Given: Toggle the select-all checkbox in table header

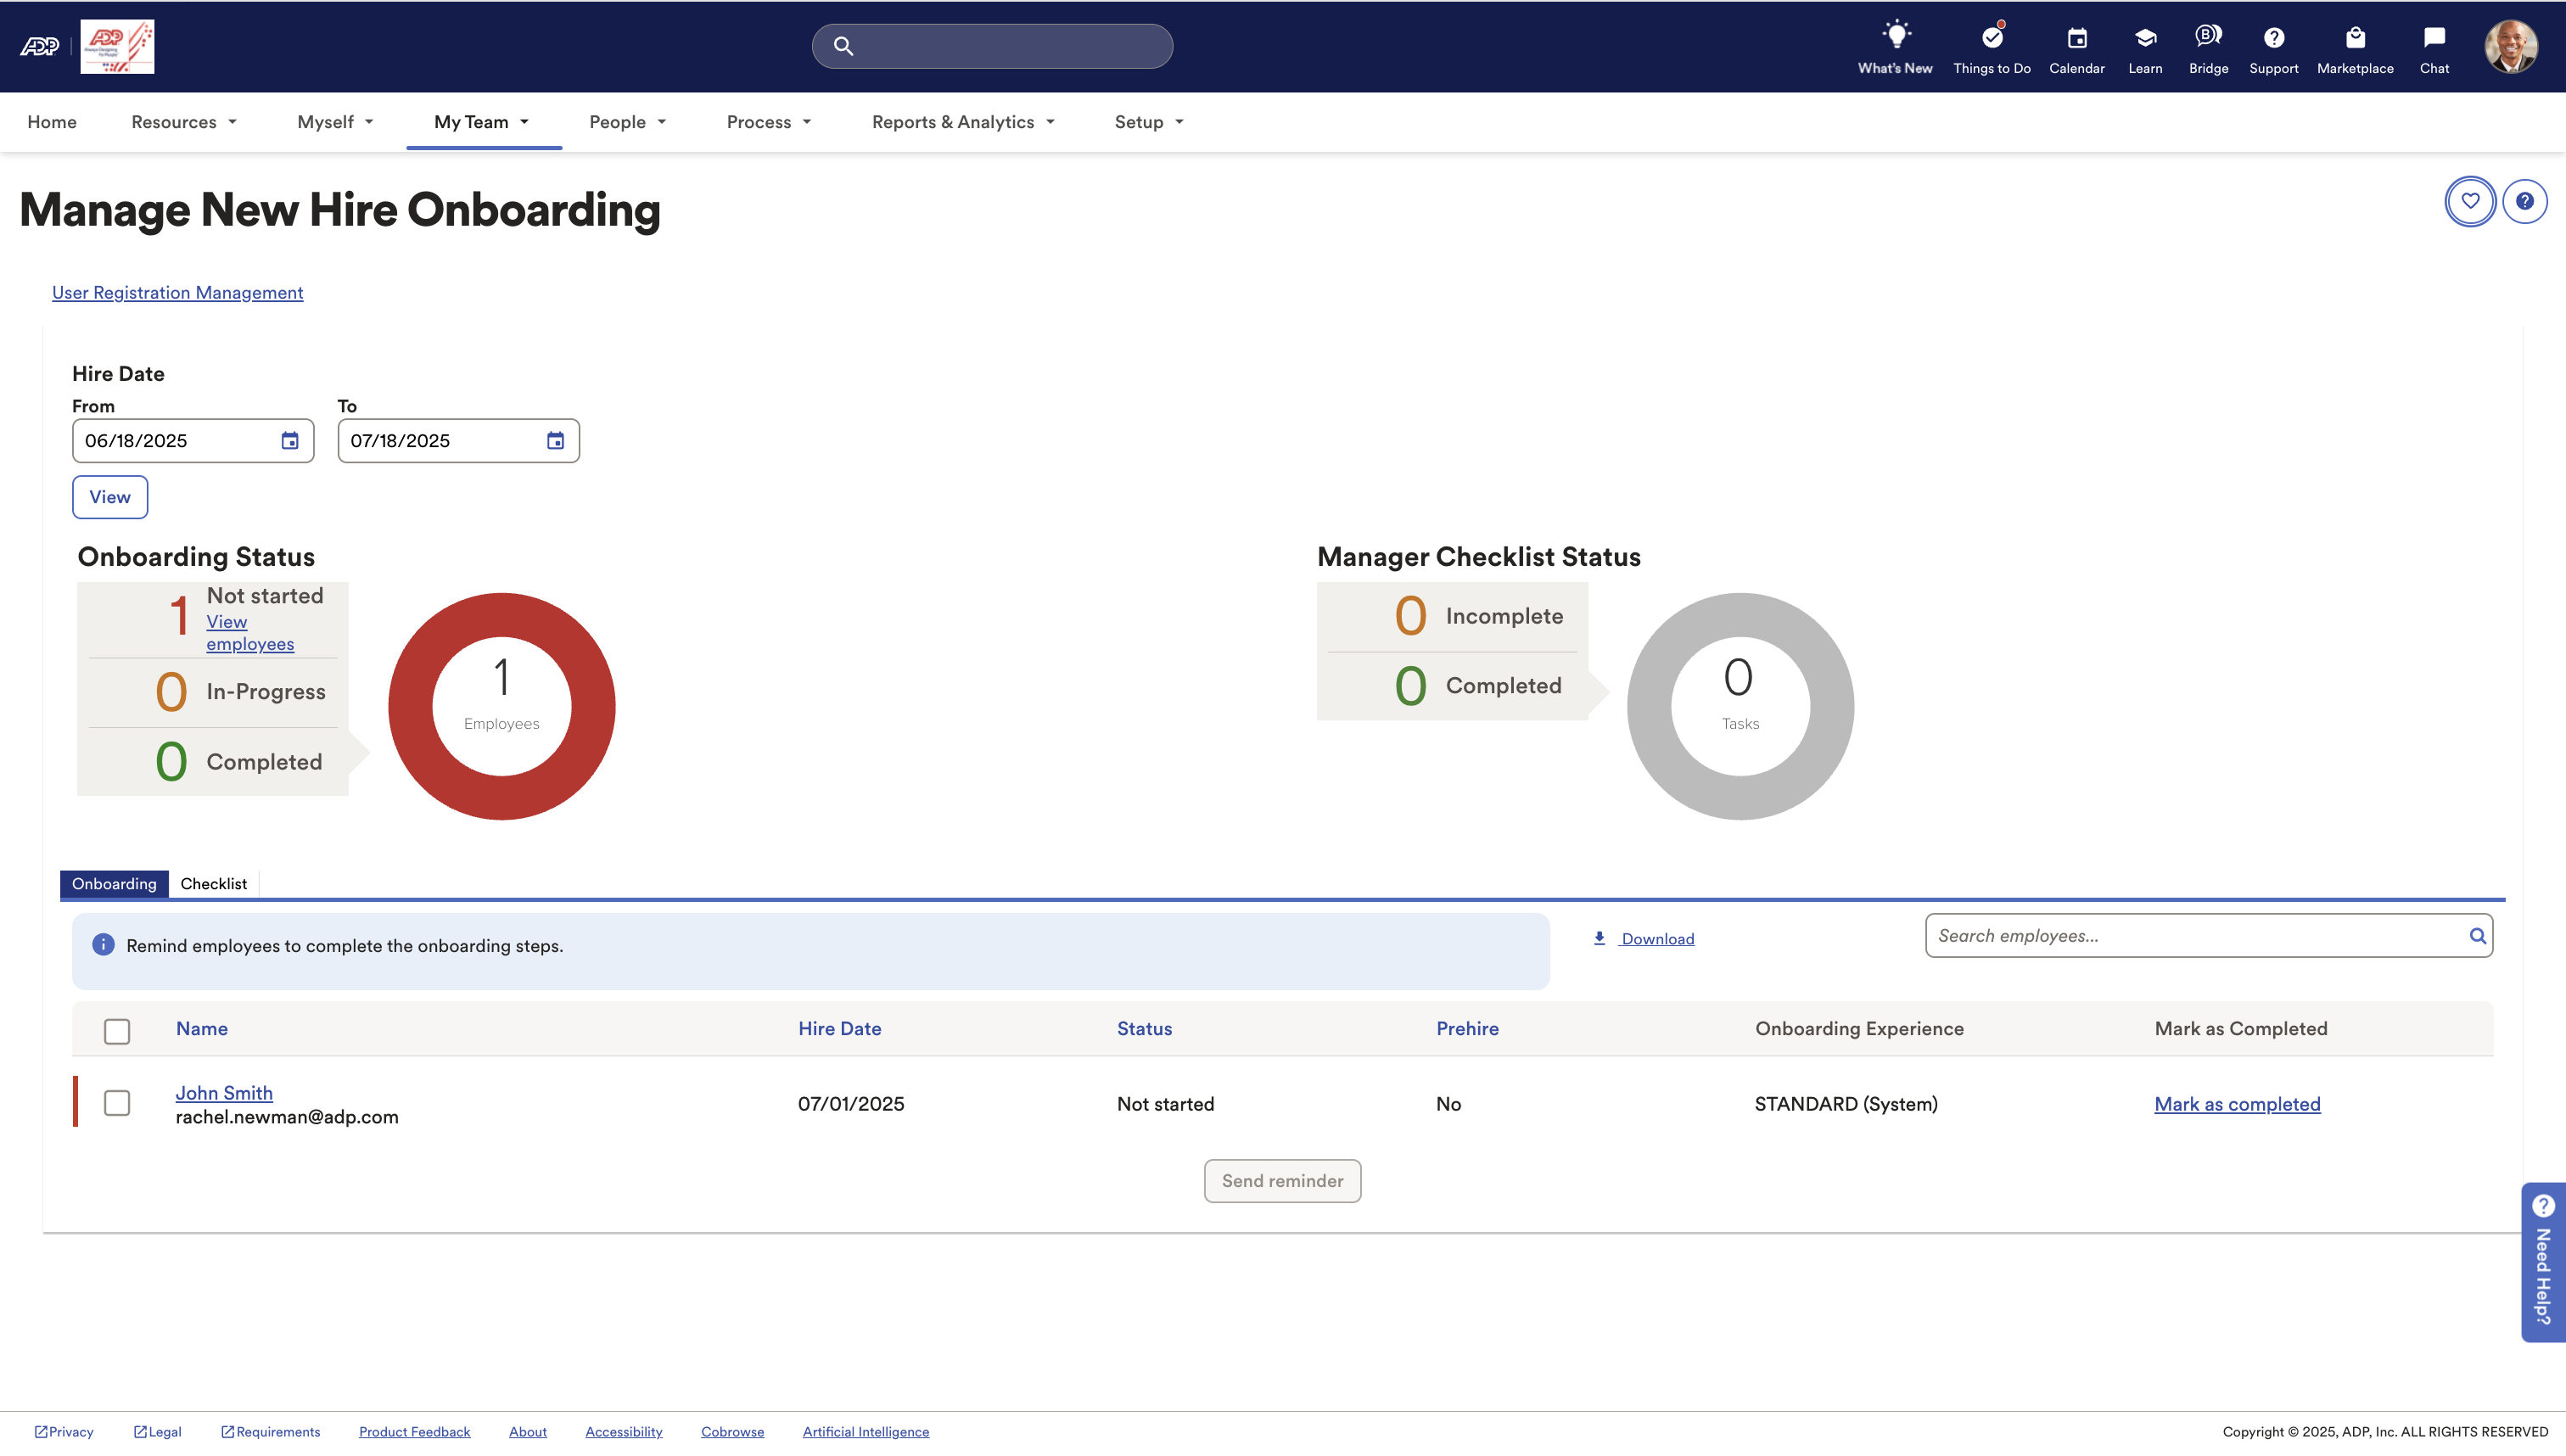Looking at the screenshot, I should point(117,1030).
